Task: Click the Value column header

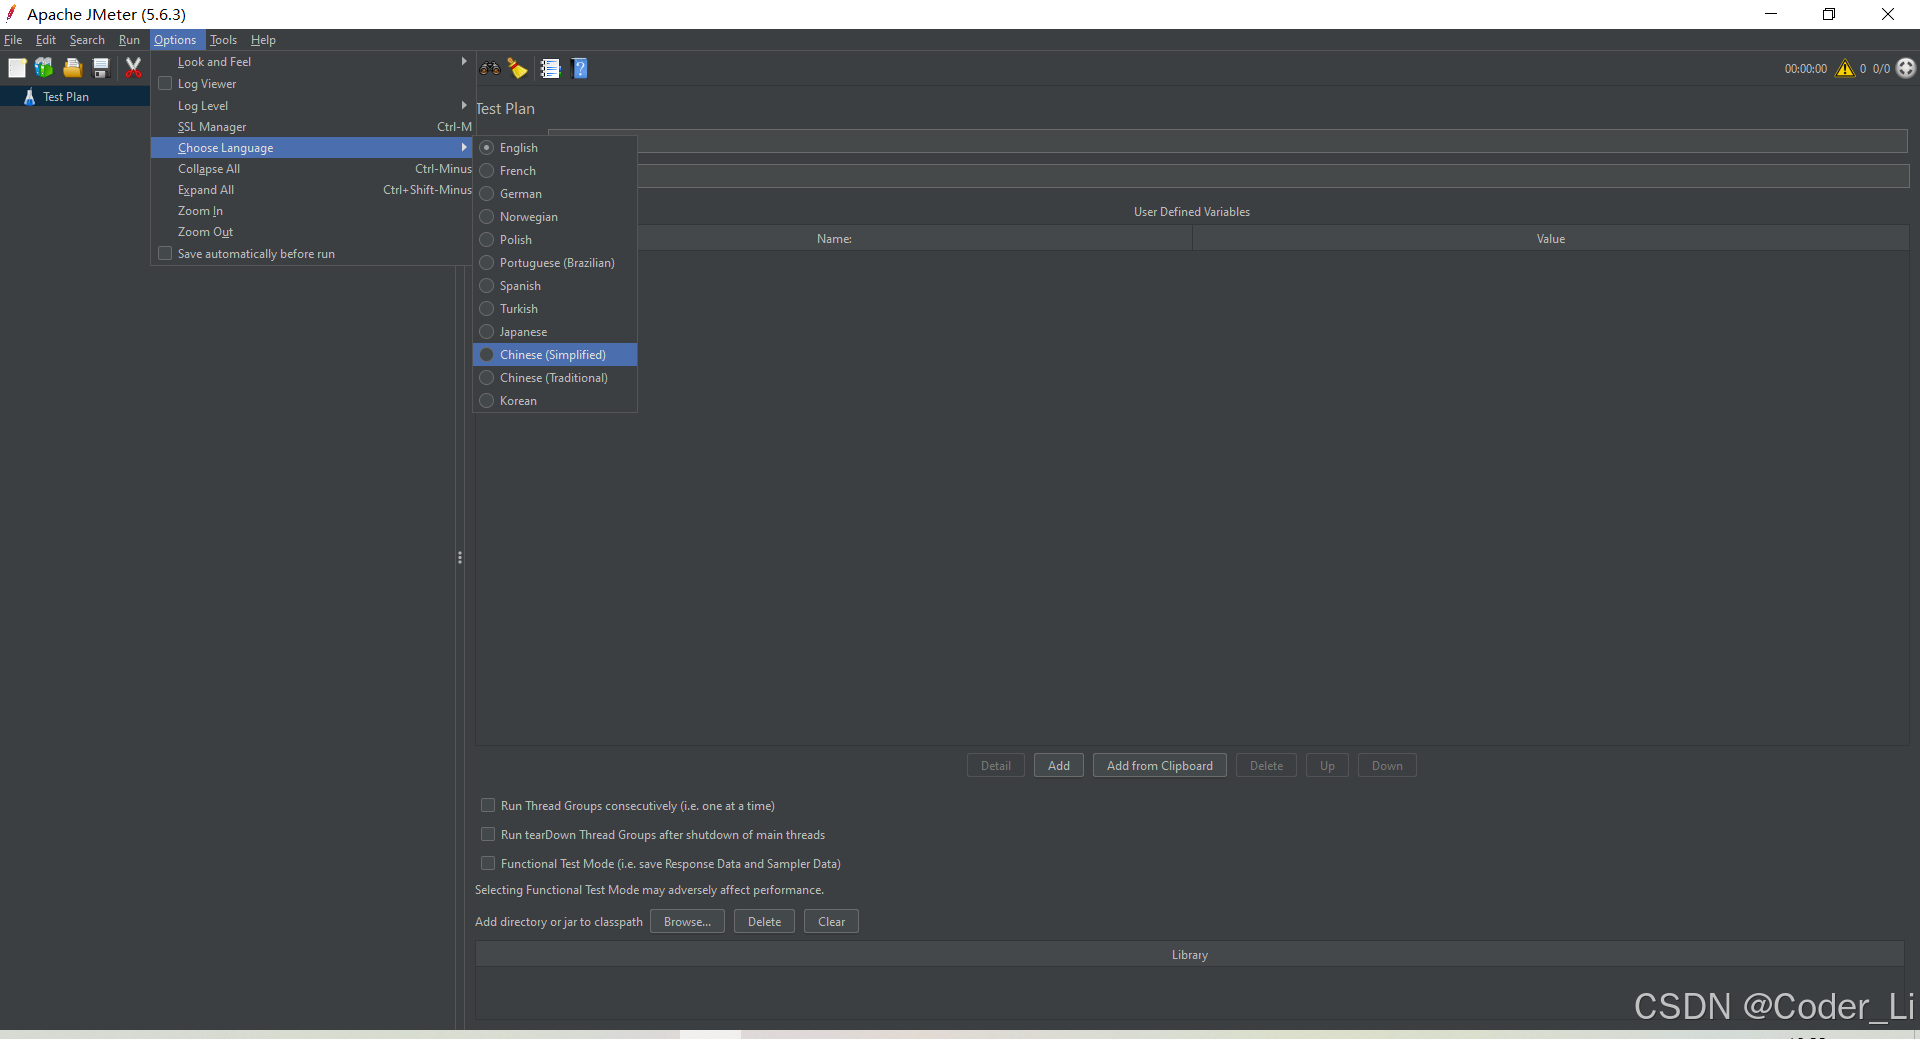Action: 1551,239
